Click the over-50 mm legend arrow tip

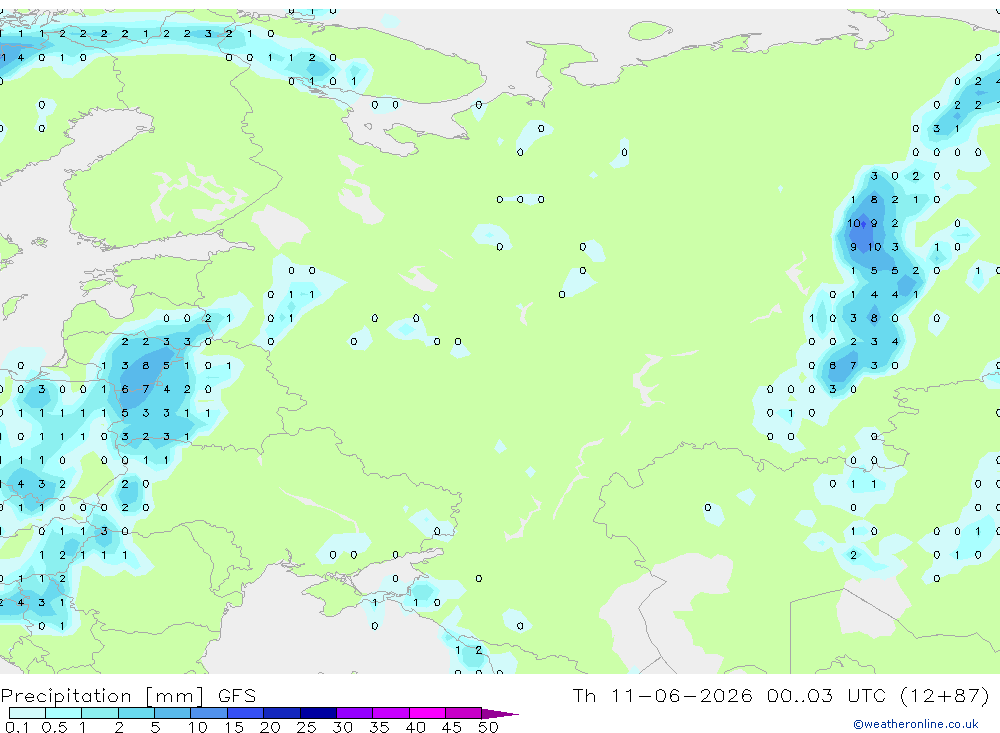pyautogui.click(x=501, y=713)
